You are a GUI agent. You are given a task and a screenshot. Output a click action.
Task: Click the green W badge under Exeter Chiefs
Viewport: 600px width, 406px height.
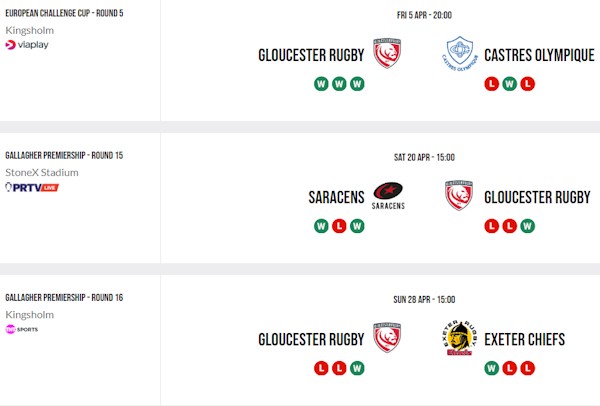(x=491, y=368)
